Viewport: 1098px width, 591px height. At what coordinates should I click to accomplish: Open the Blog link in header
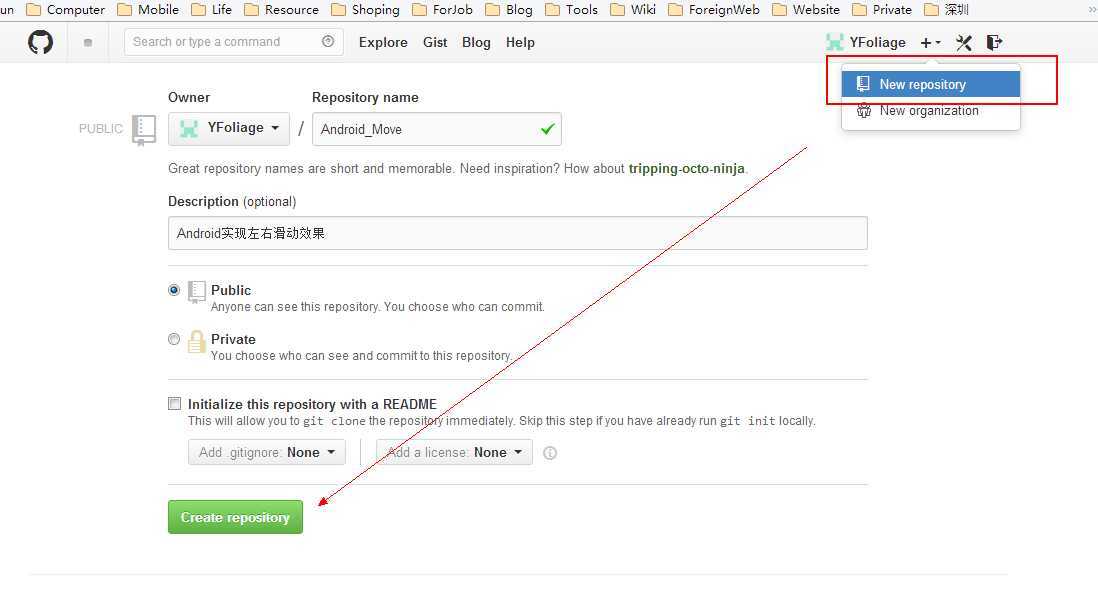click(476, 43)
